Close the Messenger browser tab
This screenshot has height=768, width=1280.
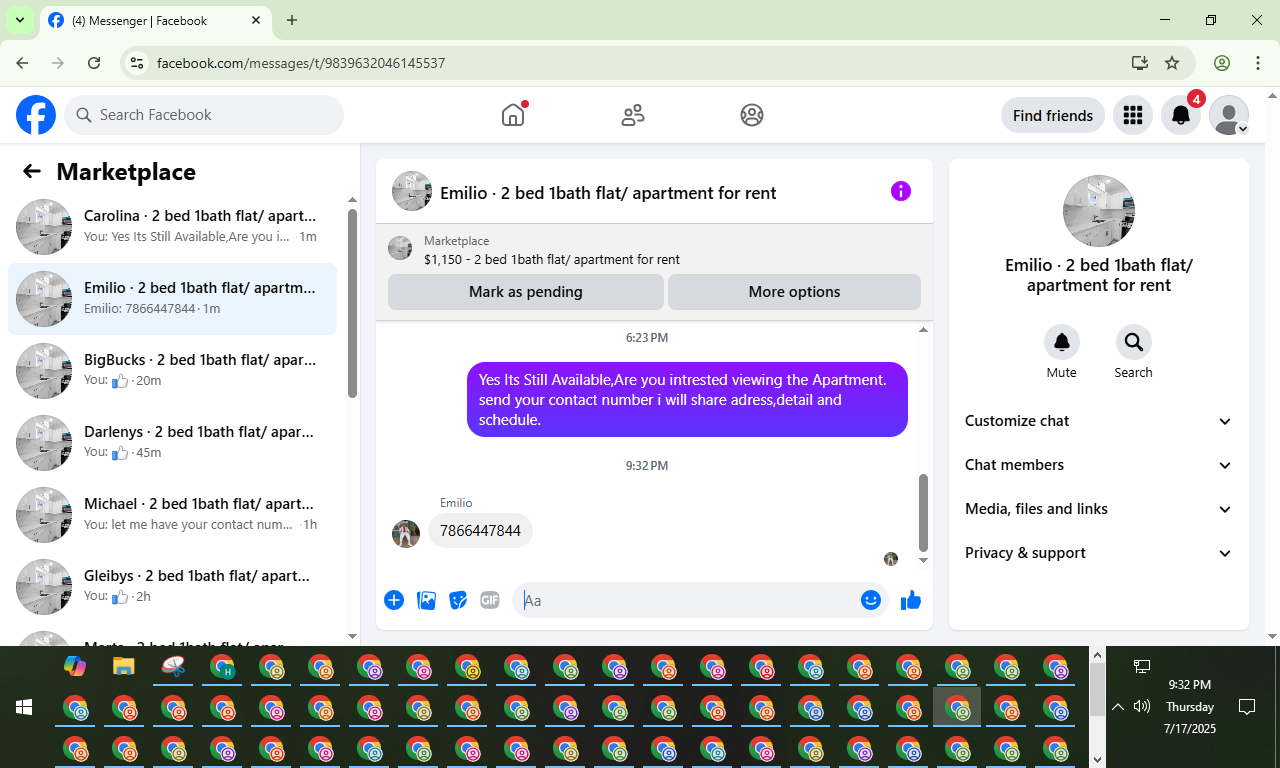pos(256,20)
